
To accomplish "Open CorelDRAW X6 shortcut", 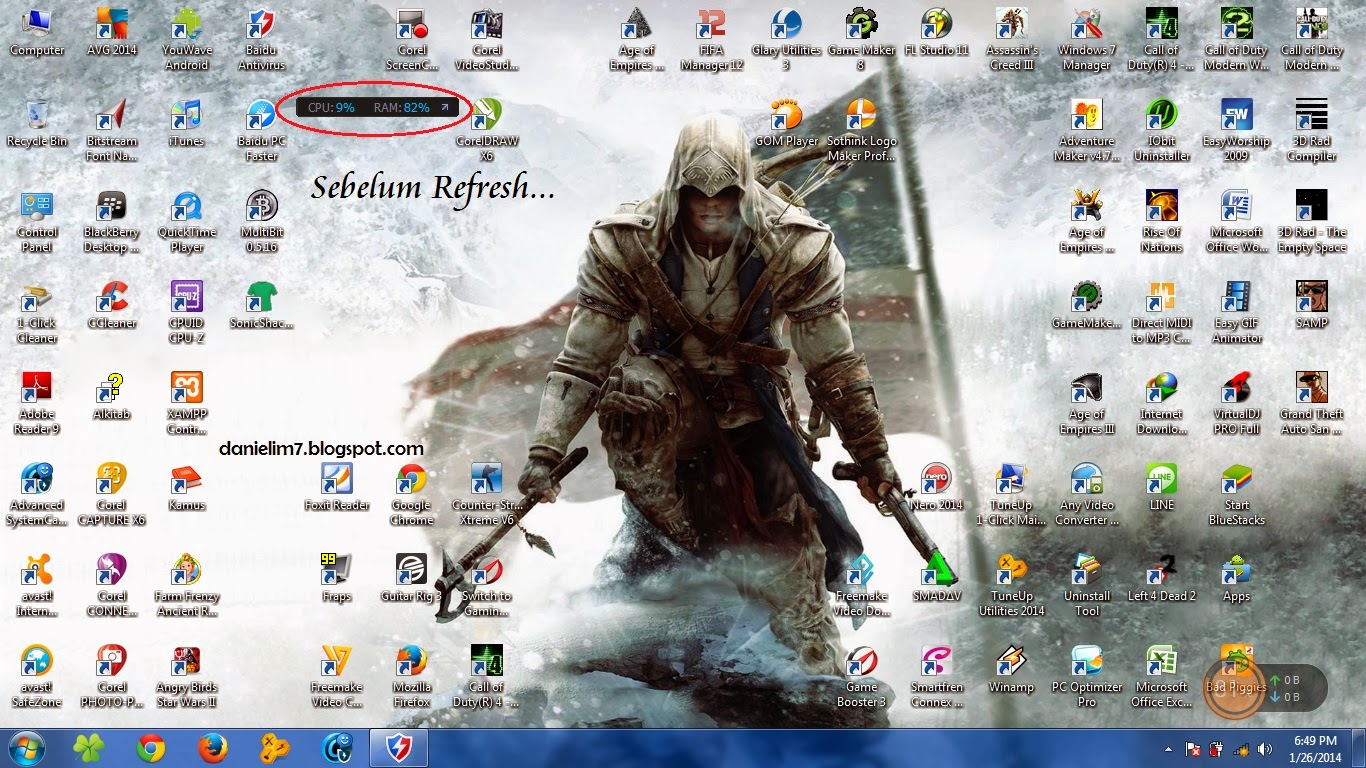I will tap(487, 130).
